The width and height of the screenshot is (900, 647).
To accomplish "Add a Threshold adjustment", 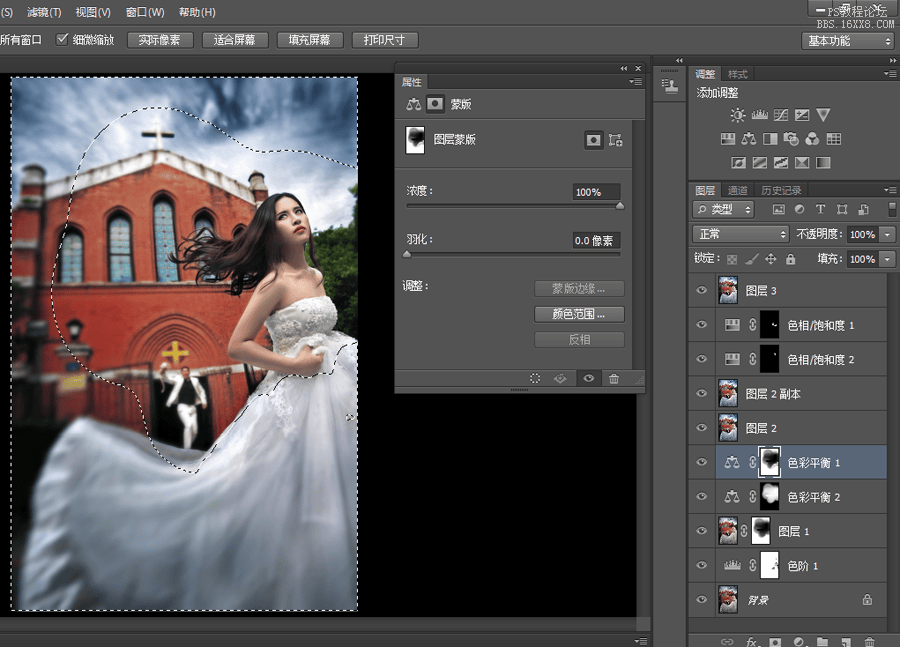I will [x=781, y=163].
